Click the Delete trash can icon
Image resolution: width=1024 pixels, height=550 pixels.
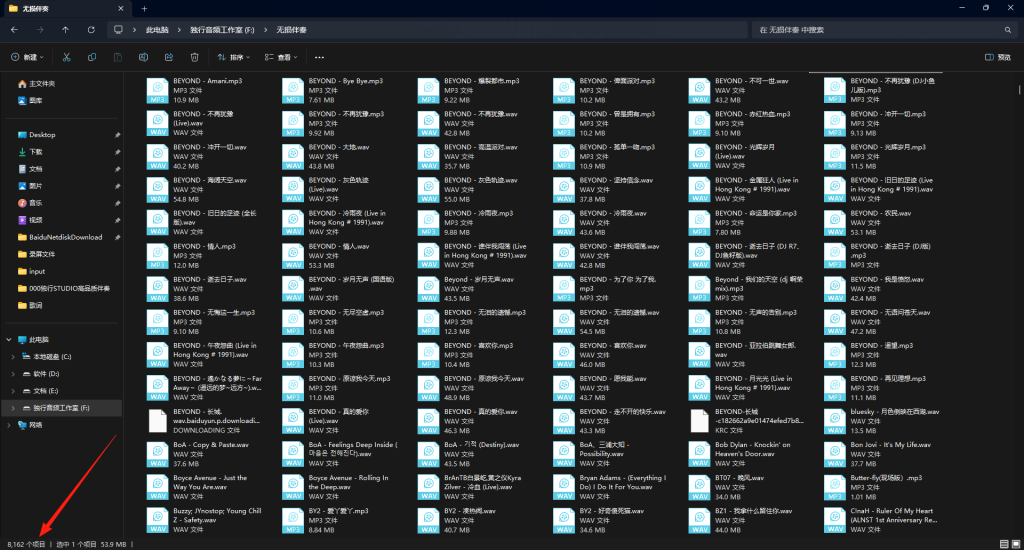coord(195,57)
